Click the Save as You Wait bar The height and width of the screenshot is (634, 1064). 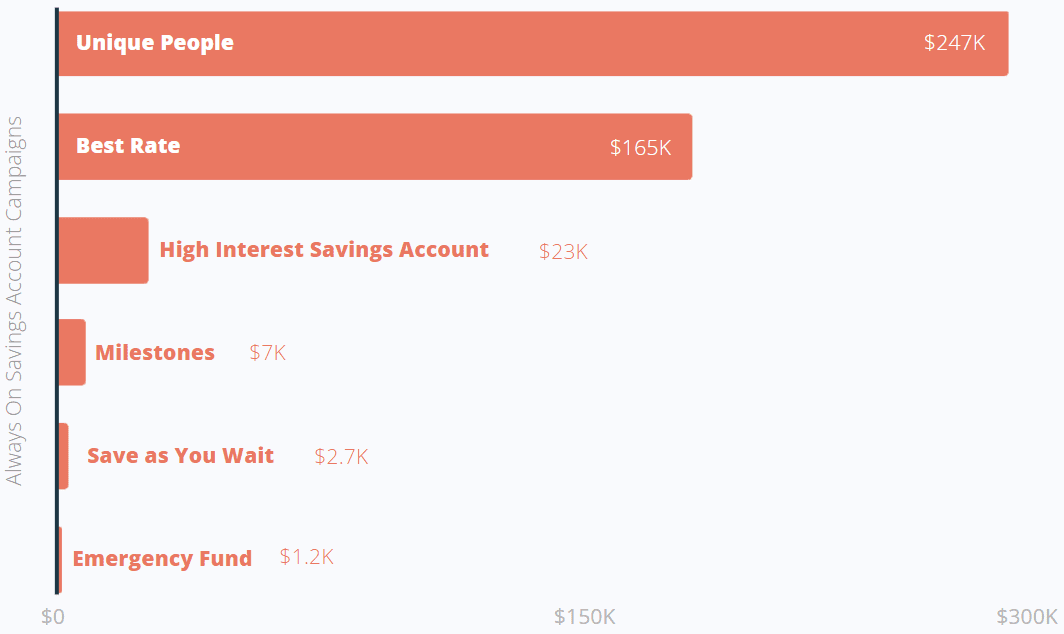pos(63,456)
